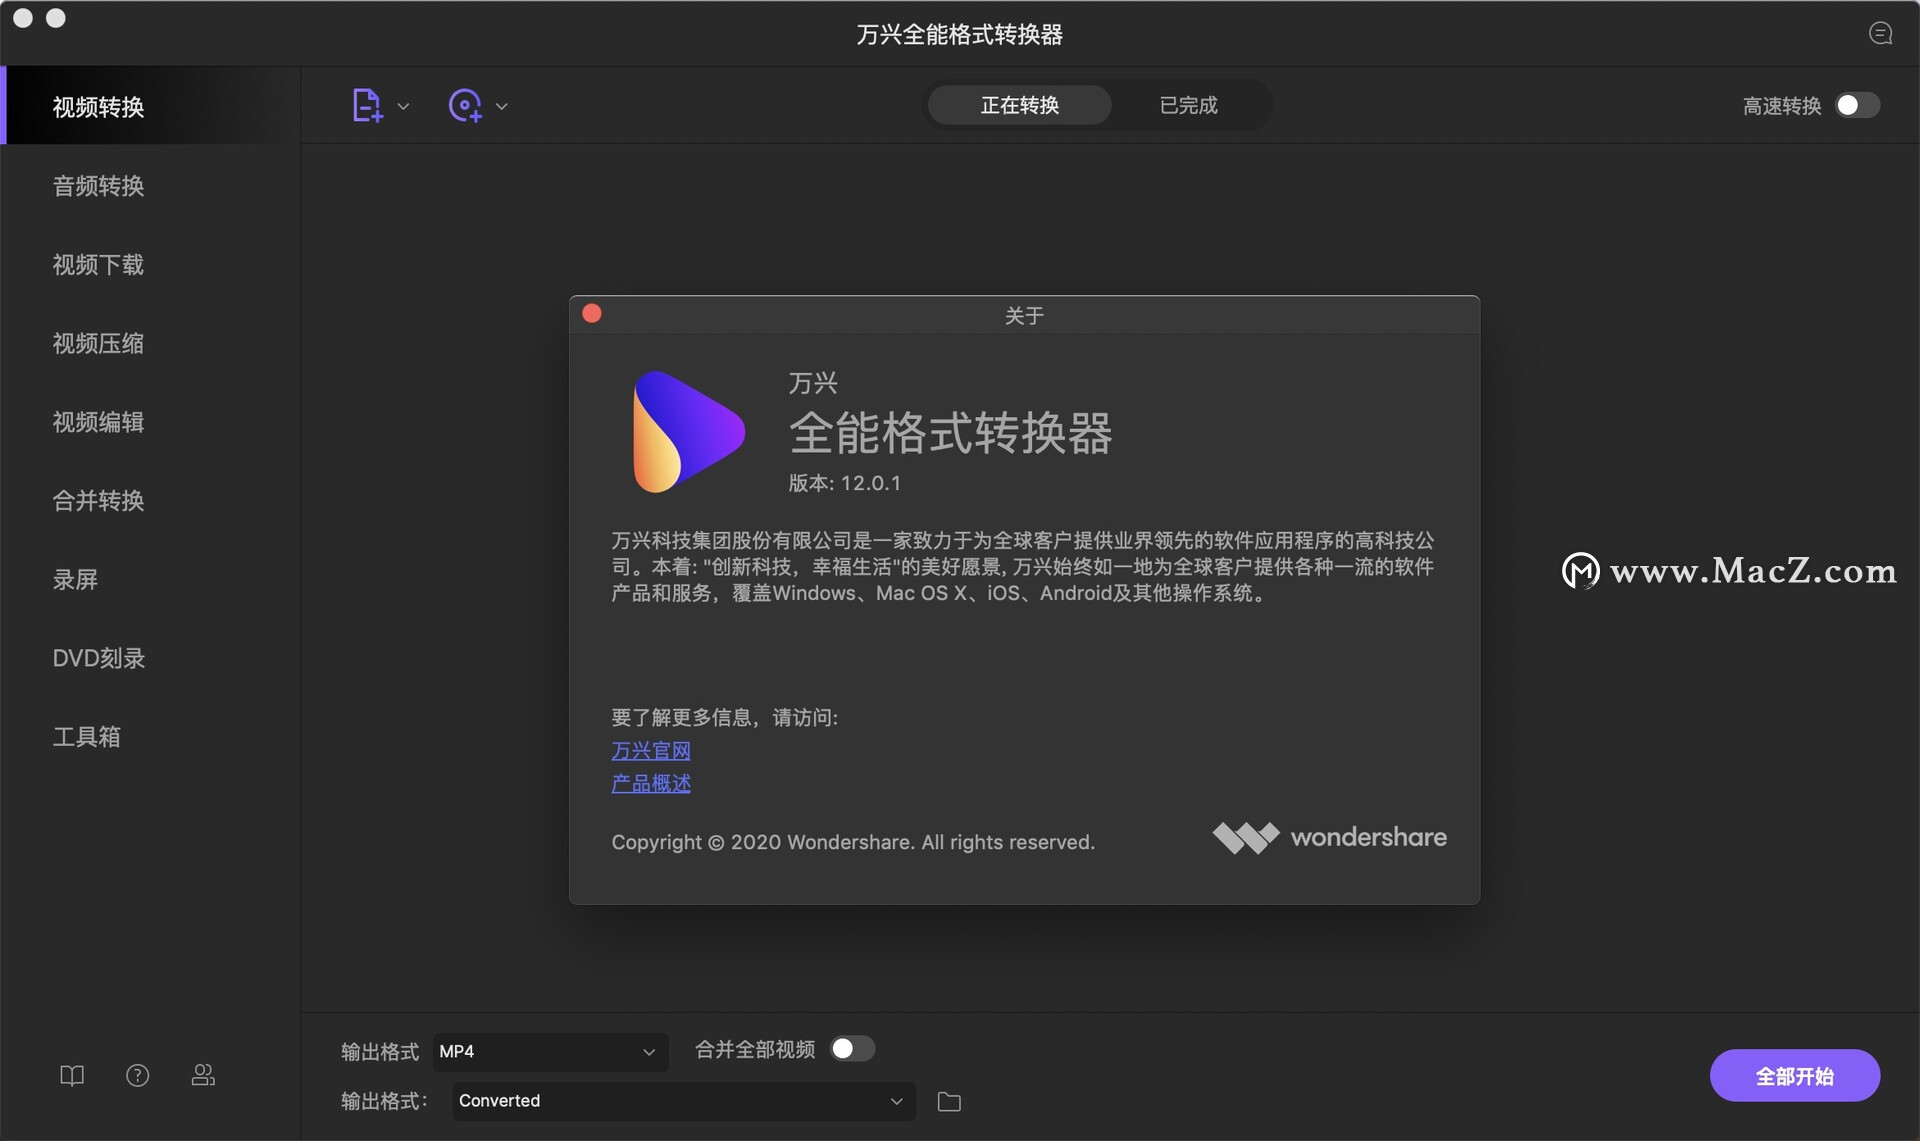Click the app logo in About dialog

[x=688, y=431]
